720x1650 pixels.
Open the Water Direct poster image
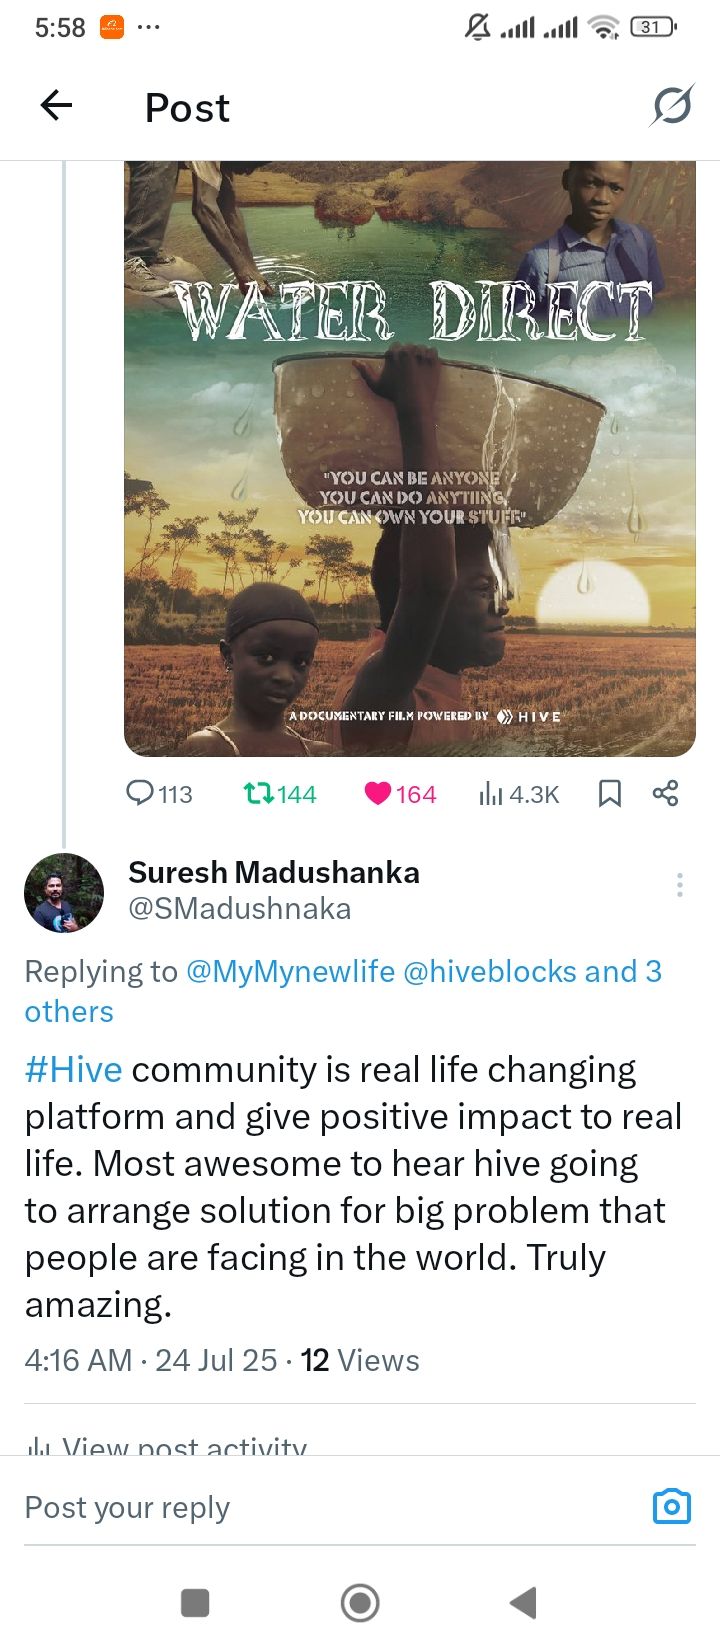[x=410, y=458]
